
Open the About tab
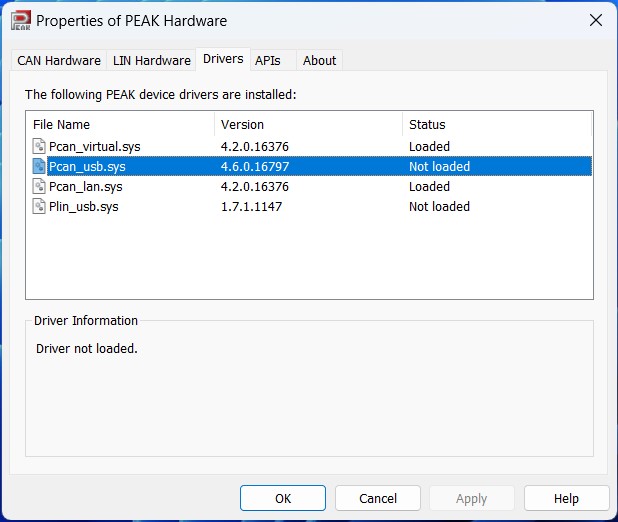click(320, 61)
